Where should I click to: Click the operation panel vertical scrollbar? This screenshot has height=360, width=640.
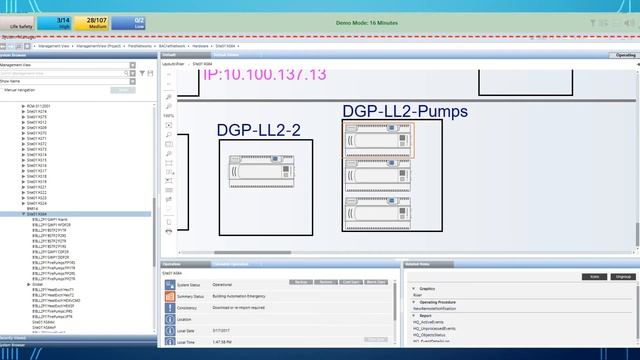click(x=395, y=302)
